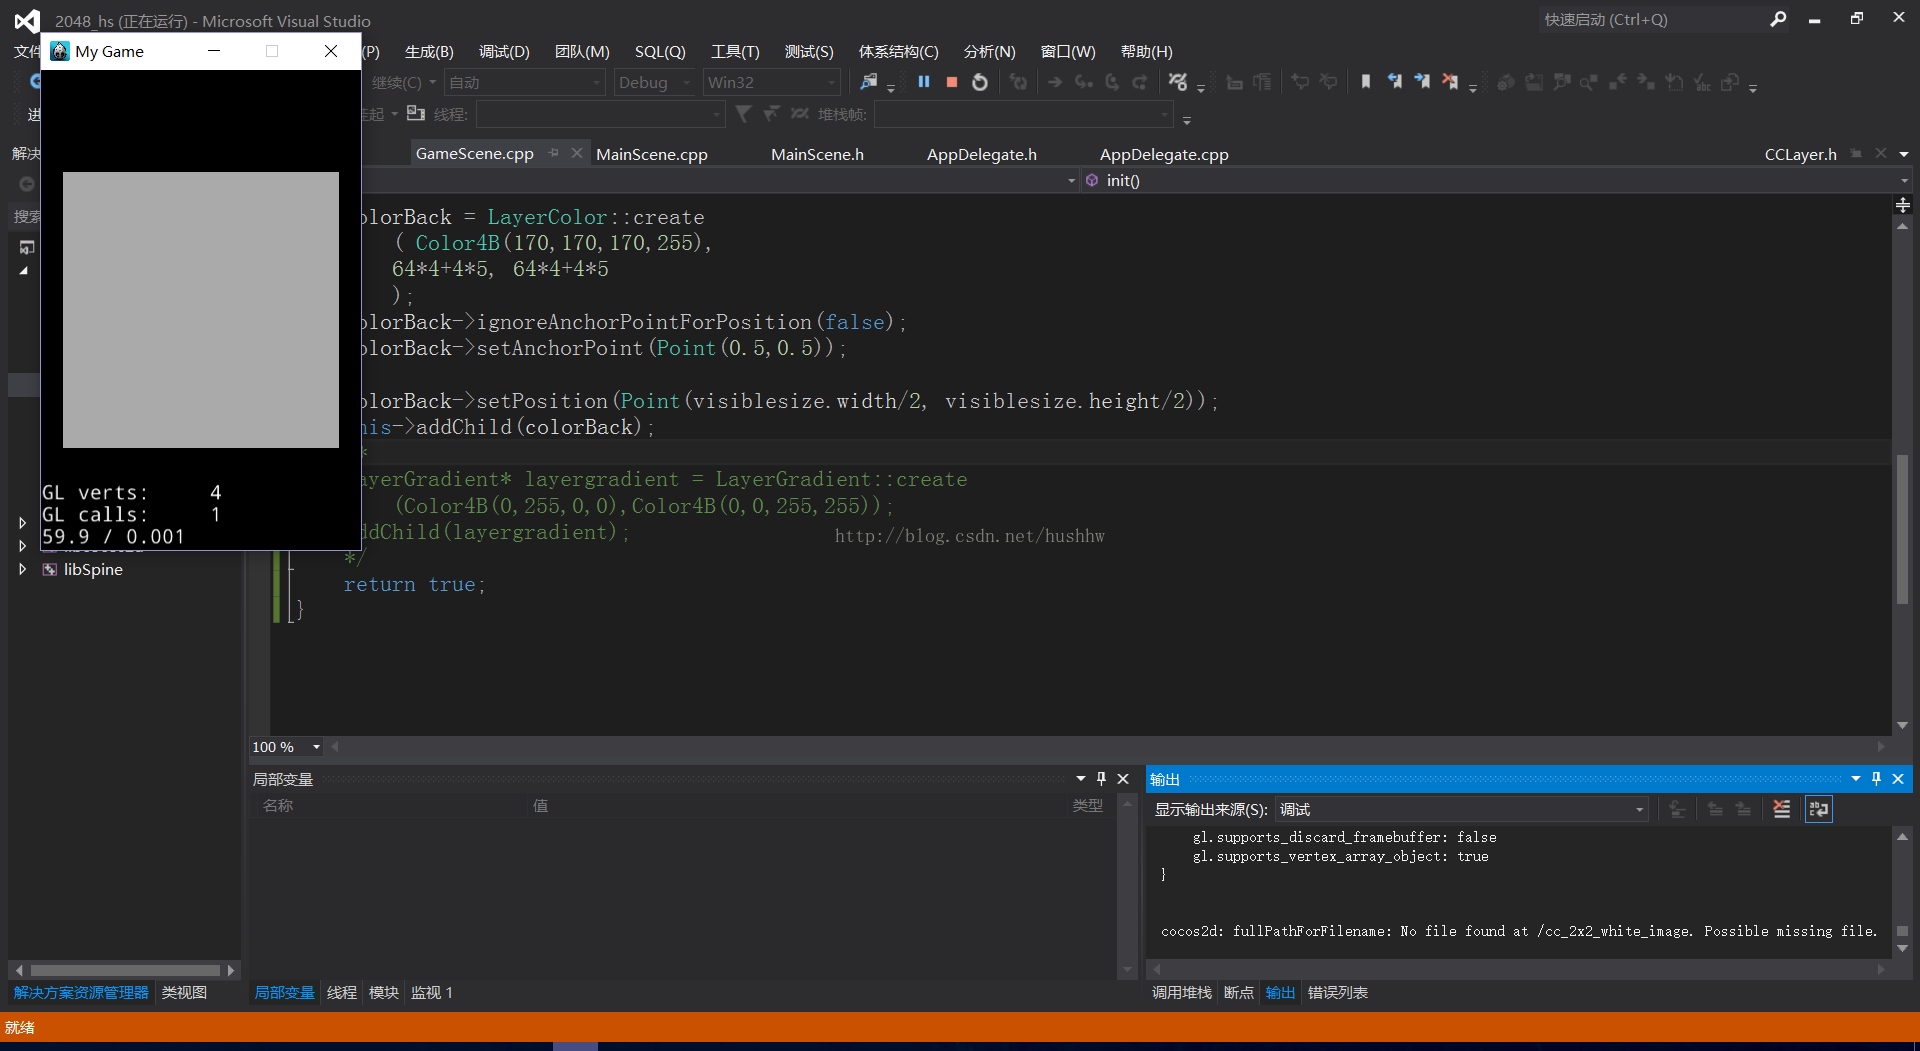Clear all bookmarks icon in toolbar
Image resolution: width=1920 pixels, height=1051 pixels.
tap(1450, 82)
